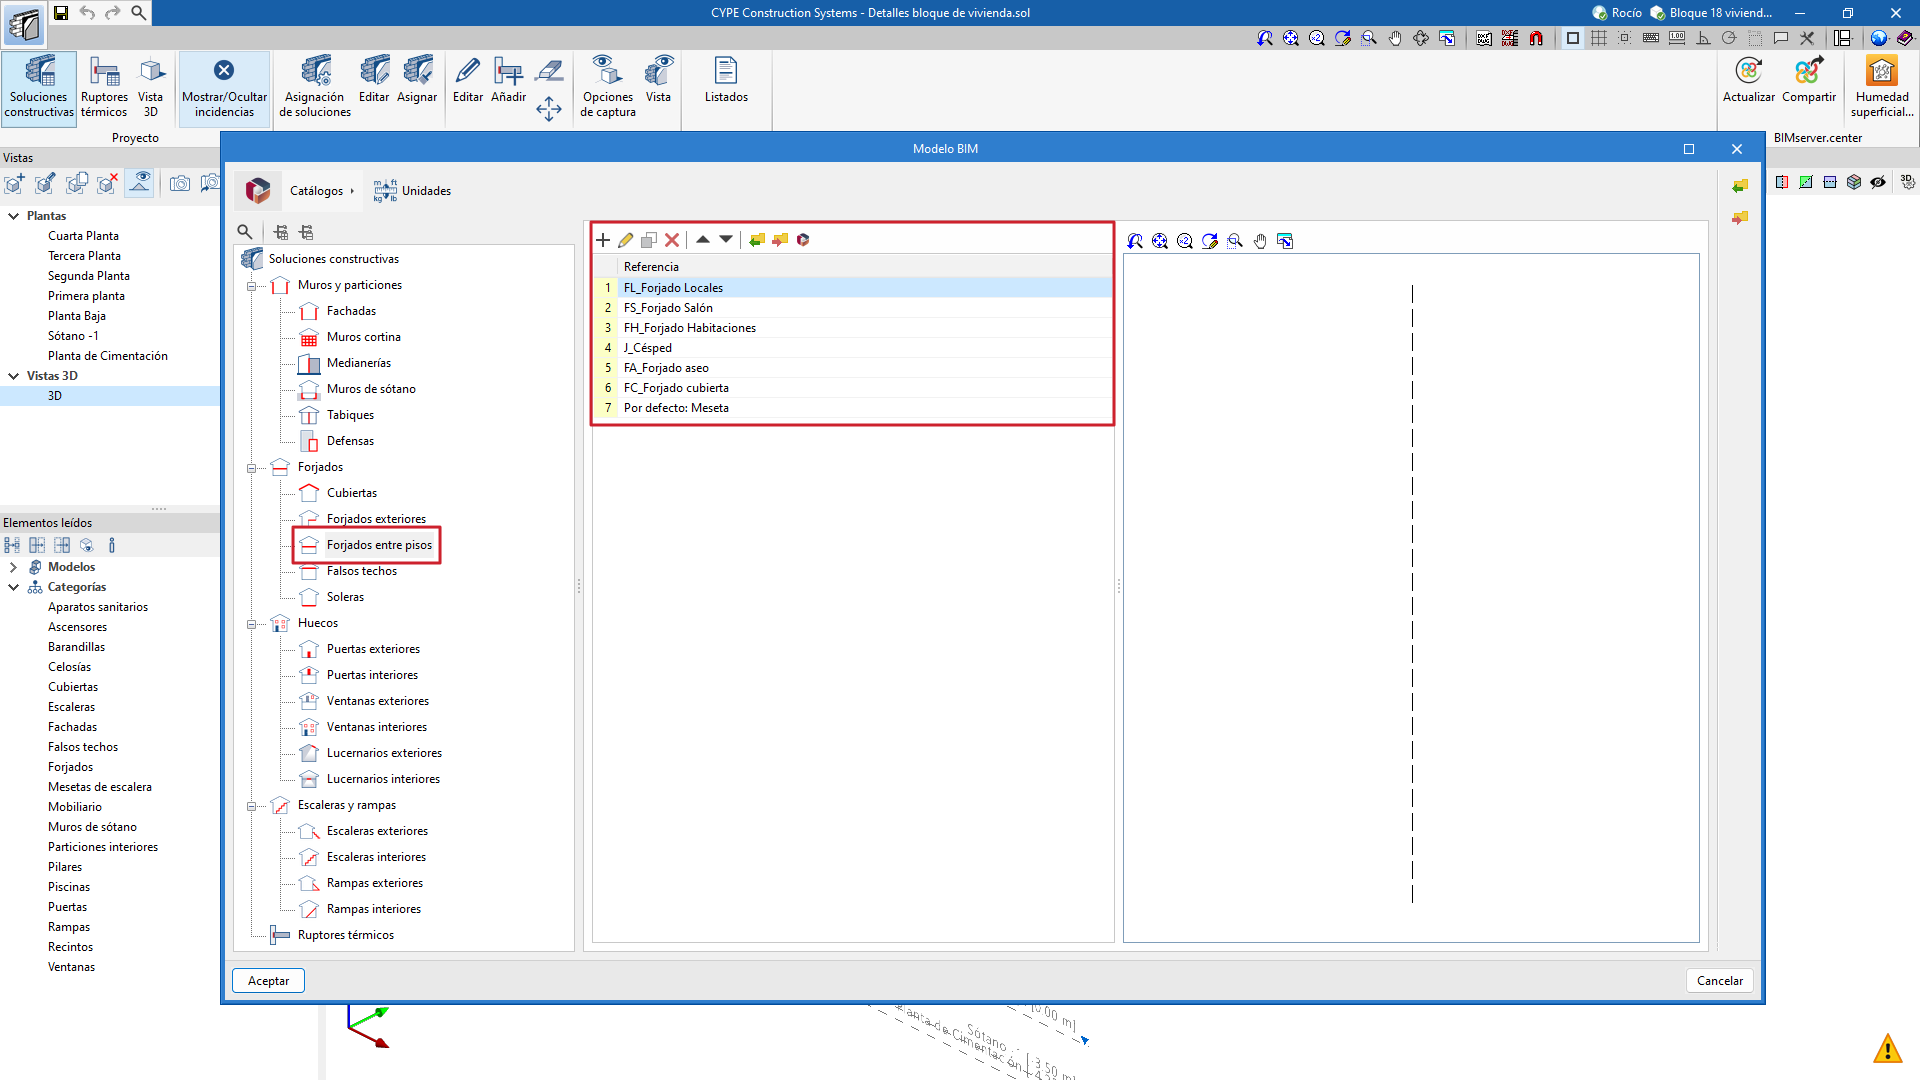Click the add new reference plus icon
Image resolution: width=1920 pixels, height=1080 pixels.
pos(603,240)
